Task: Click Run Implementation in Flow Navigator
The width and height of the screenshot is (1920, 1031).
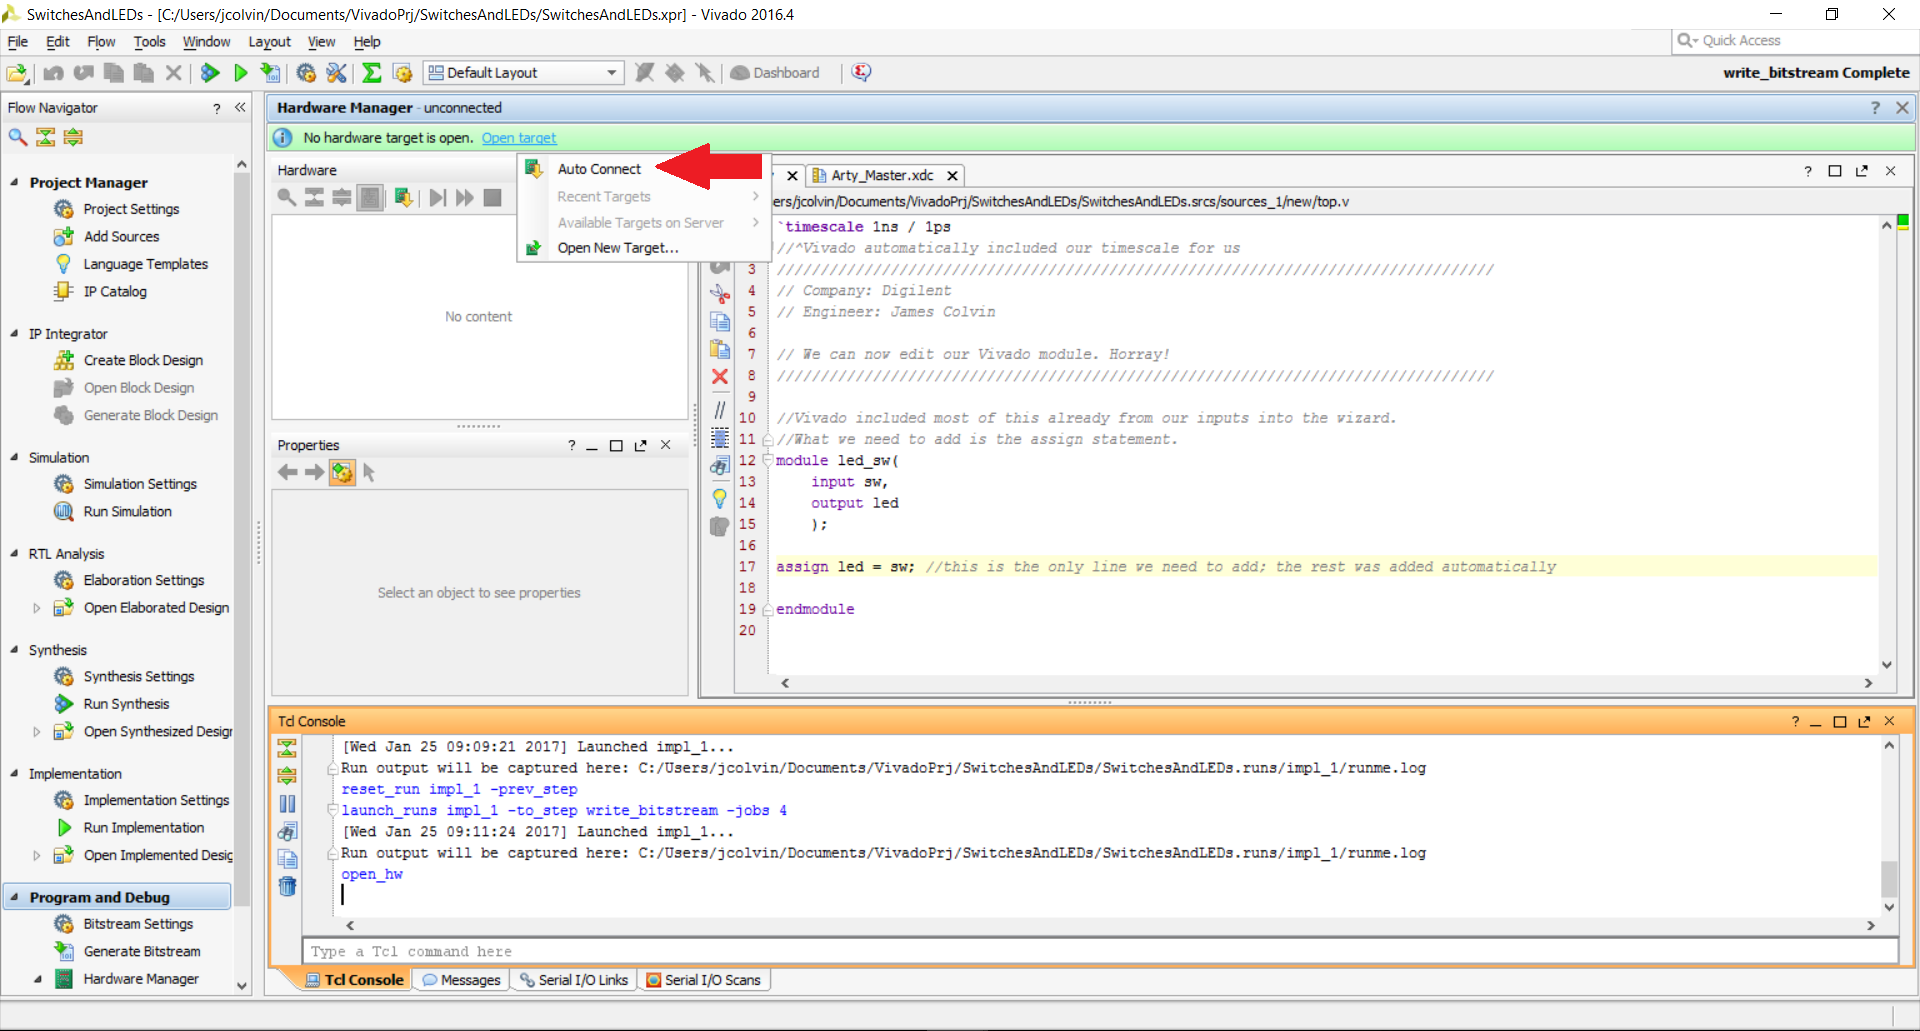Action: 143,828
